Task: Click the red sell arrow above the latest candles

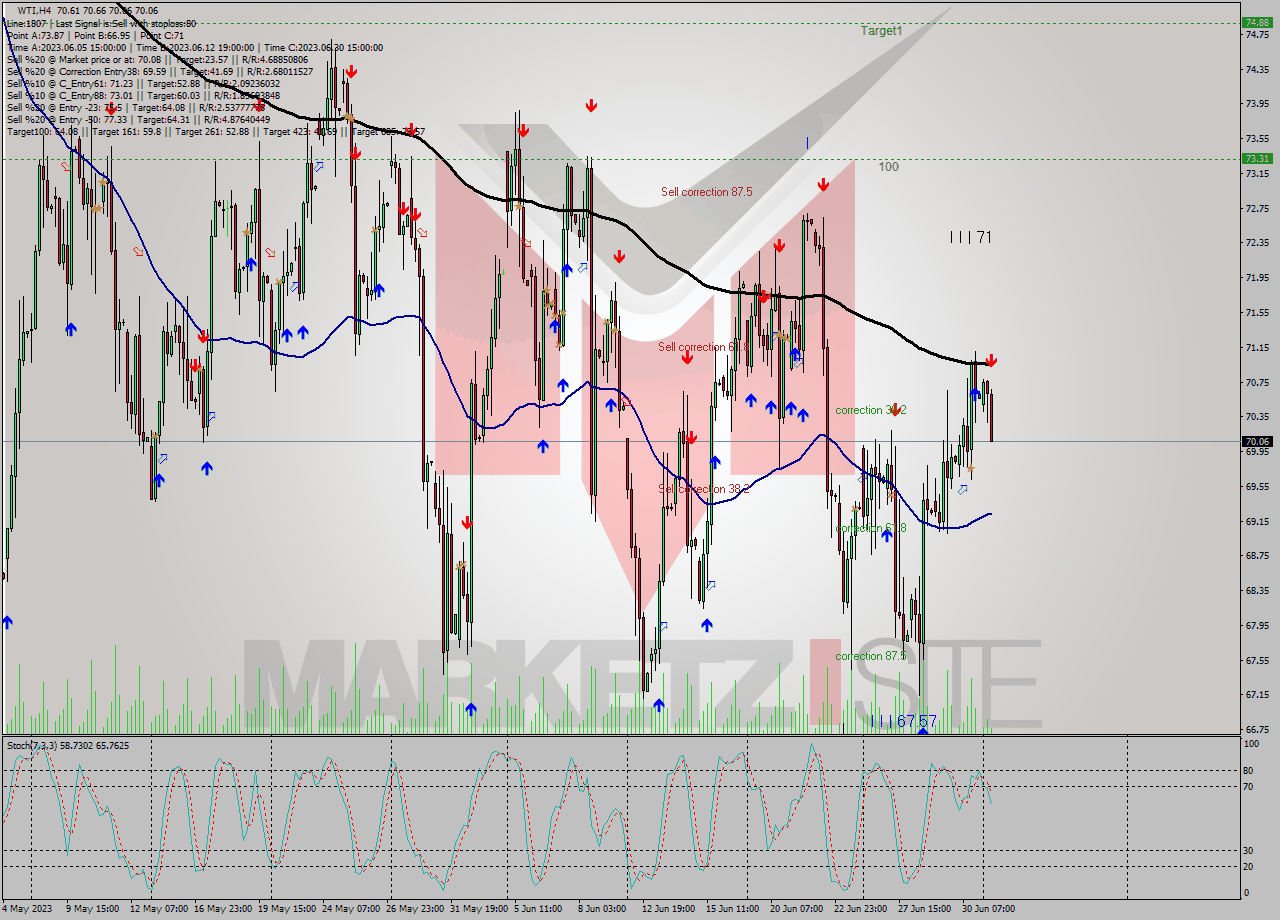Action: coord(991,360)
